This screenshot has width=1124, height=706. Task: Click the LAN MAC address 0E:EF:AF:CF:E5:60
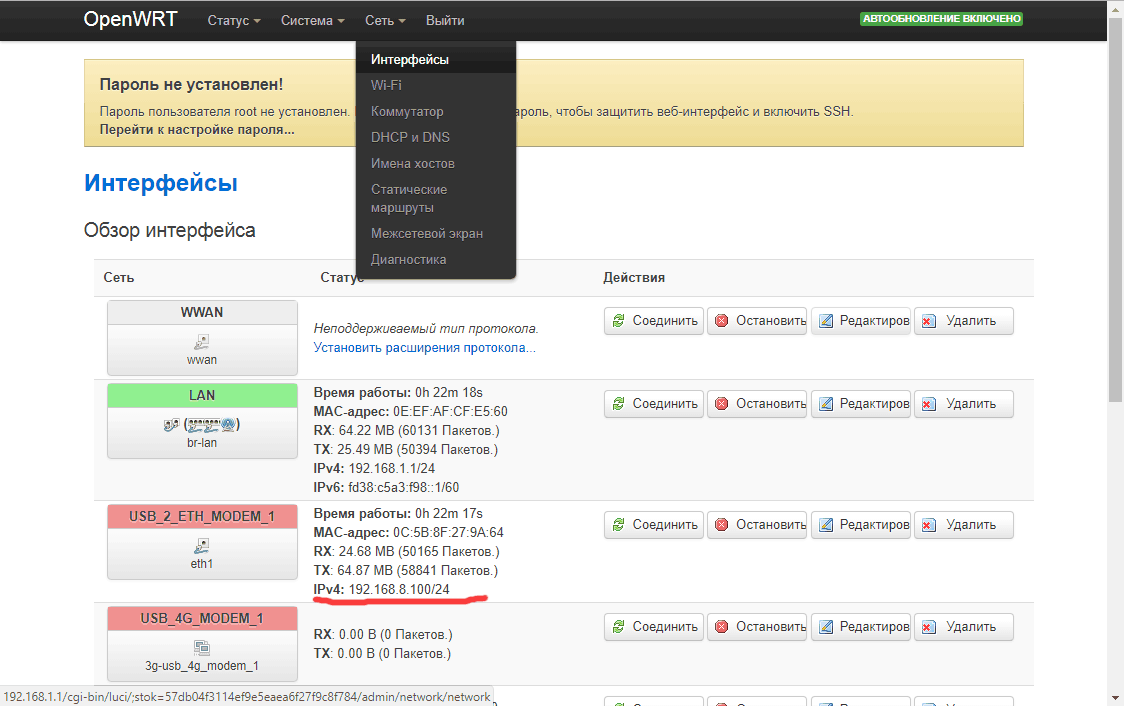tap(450, 412)
